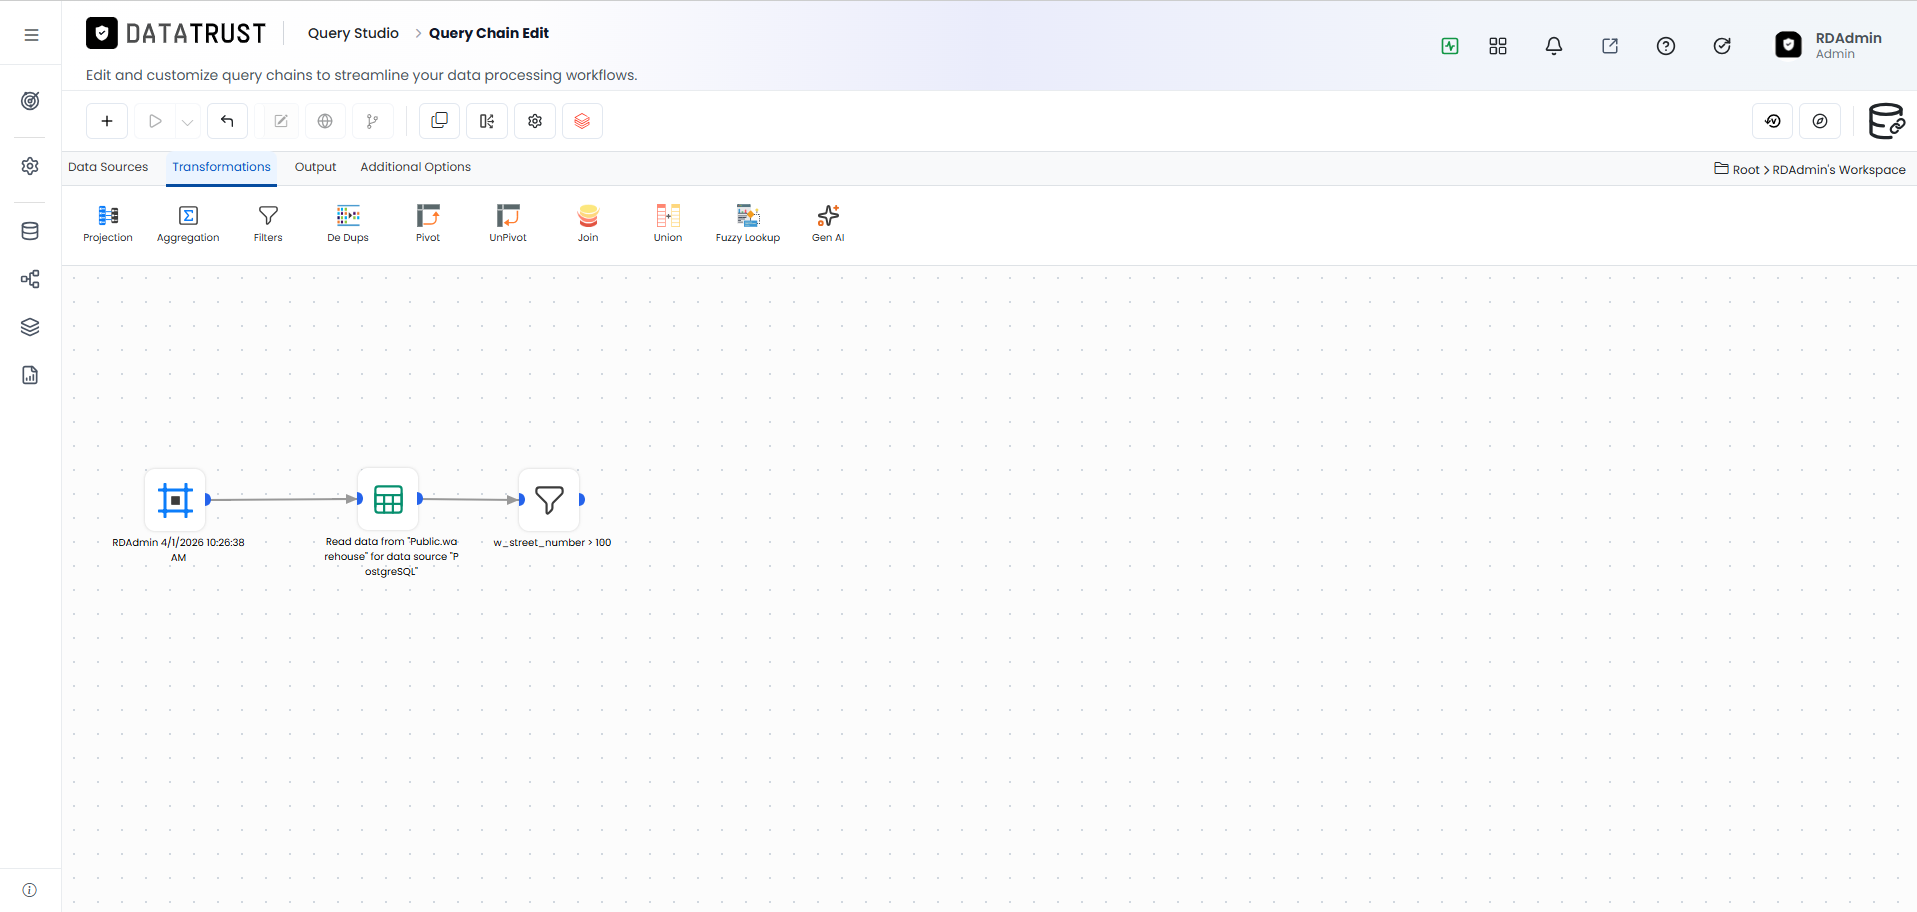Image resolution: width=1917 pixels, height=912 pixels.
Task: Select the Fuzzy Lookup transformation
Action: [748, 223]
